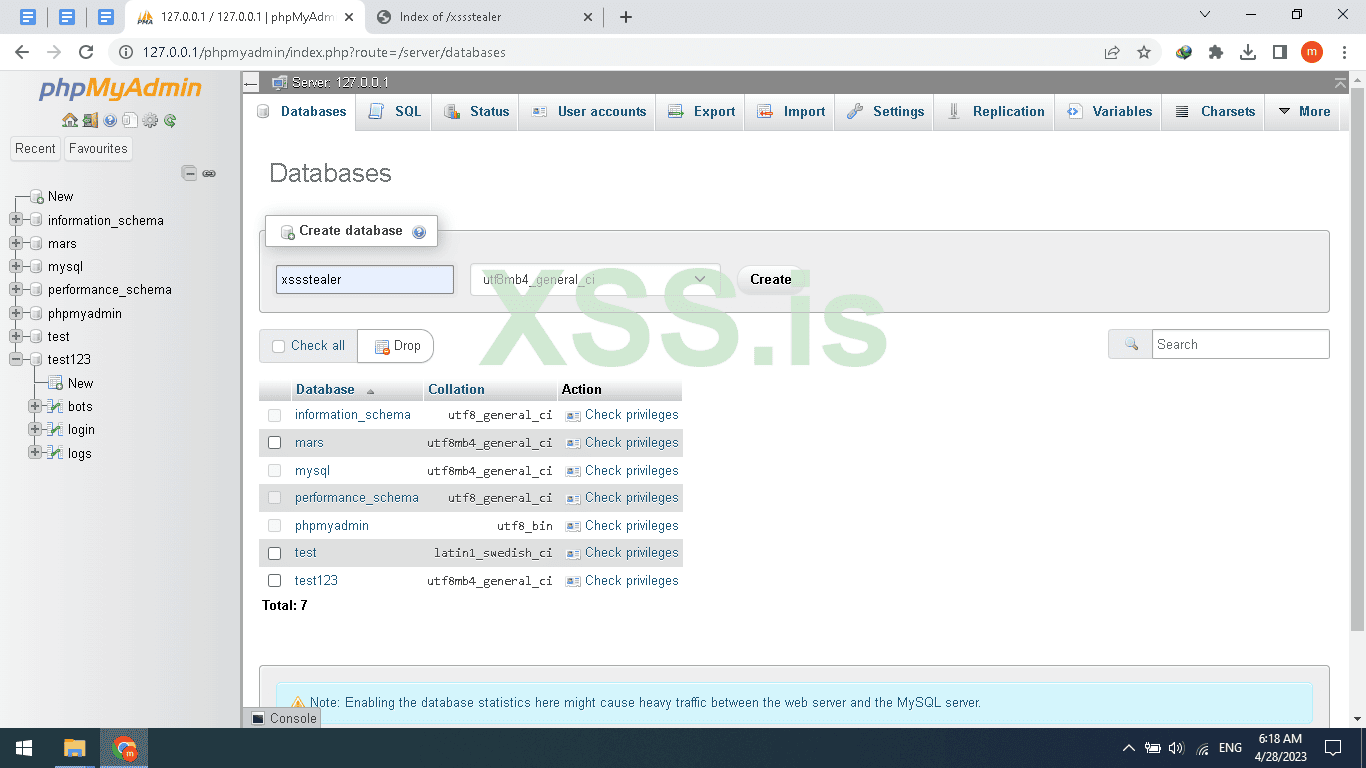Expand the bots table node

pyautogui.click(x=35, y=406)
